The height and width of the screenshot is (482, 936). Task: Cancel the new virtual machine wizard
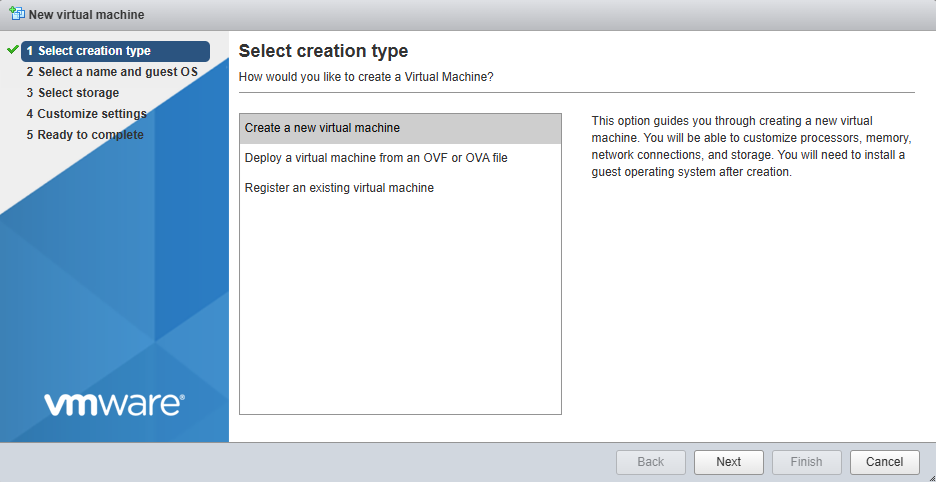click(x=884, y=462)
